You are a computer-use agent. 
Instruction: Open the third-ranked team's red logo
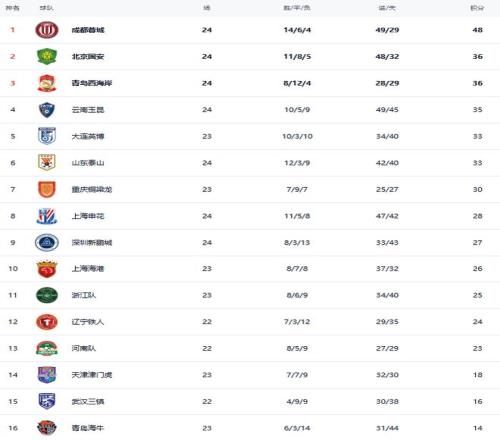pos(47,83)
